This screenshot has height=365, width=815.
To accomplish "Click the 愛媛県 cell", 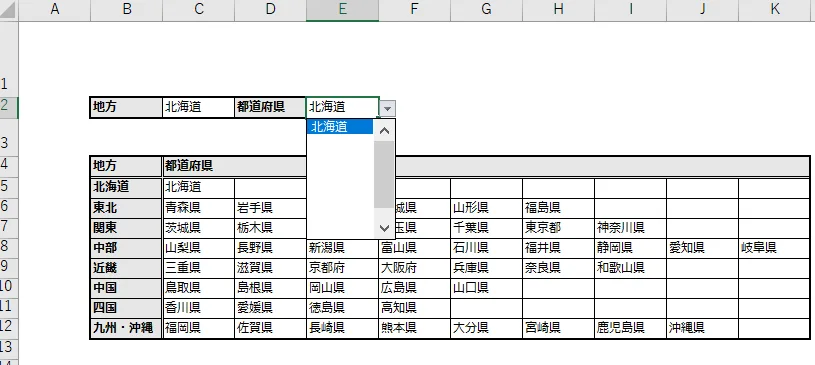I will pyautogui.click(x=270, y=308).
